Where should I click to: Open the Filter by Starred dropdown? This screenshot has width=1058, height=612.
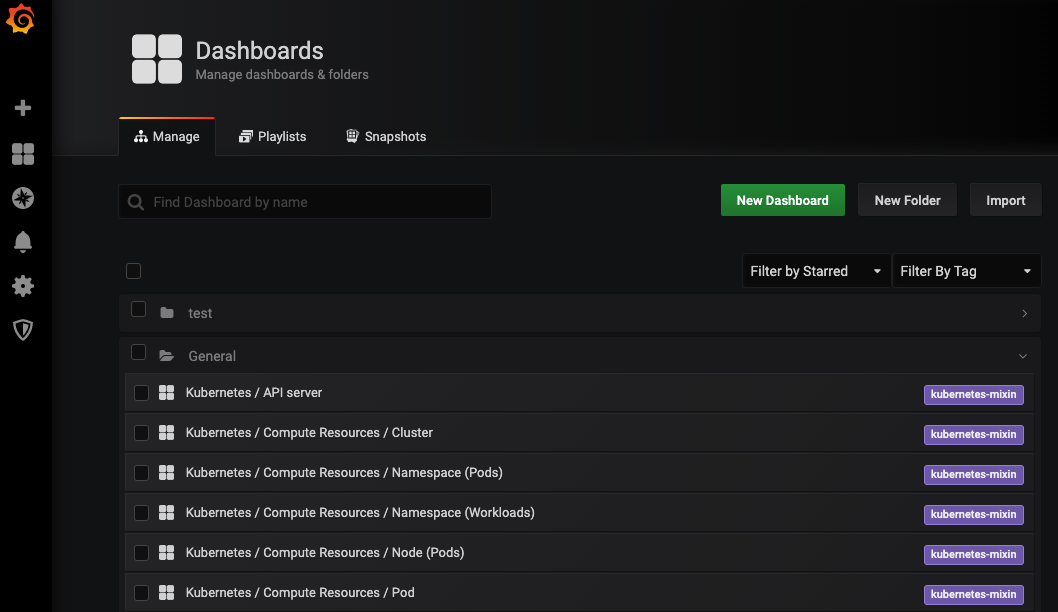click(x=816, y=271)
